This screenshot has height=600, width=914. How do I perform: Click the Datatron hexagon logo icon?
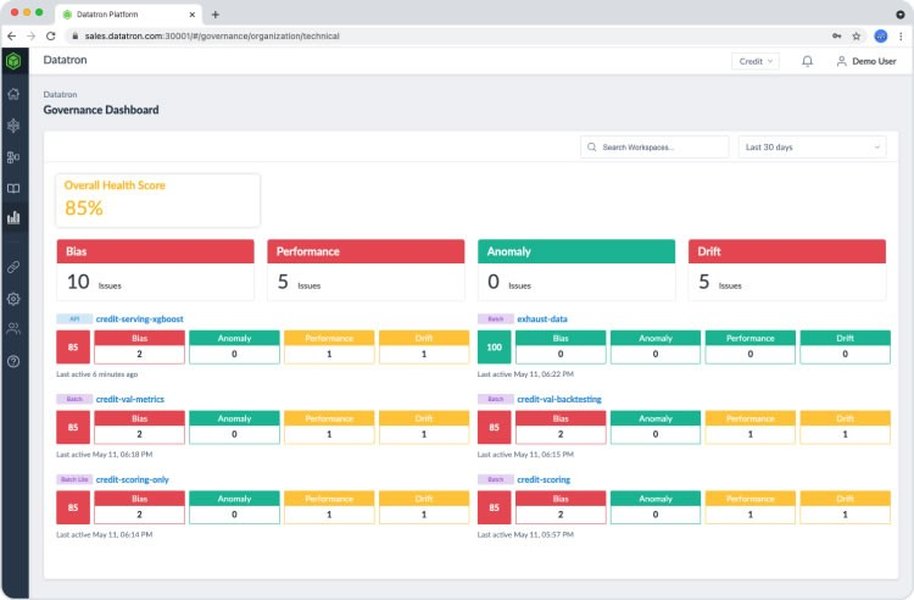point(13,61)
